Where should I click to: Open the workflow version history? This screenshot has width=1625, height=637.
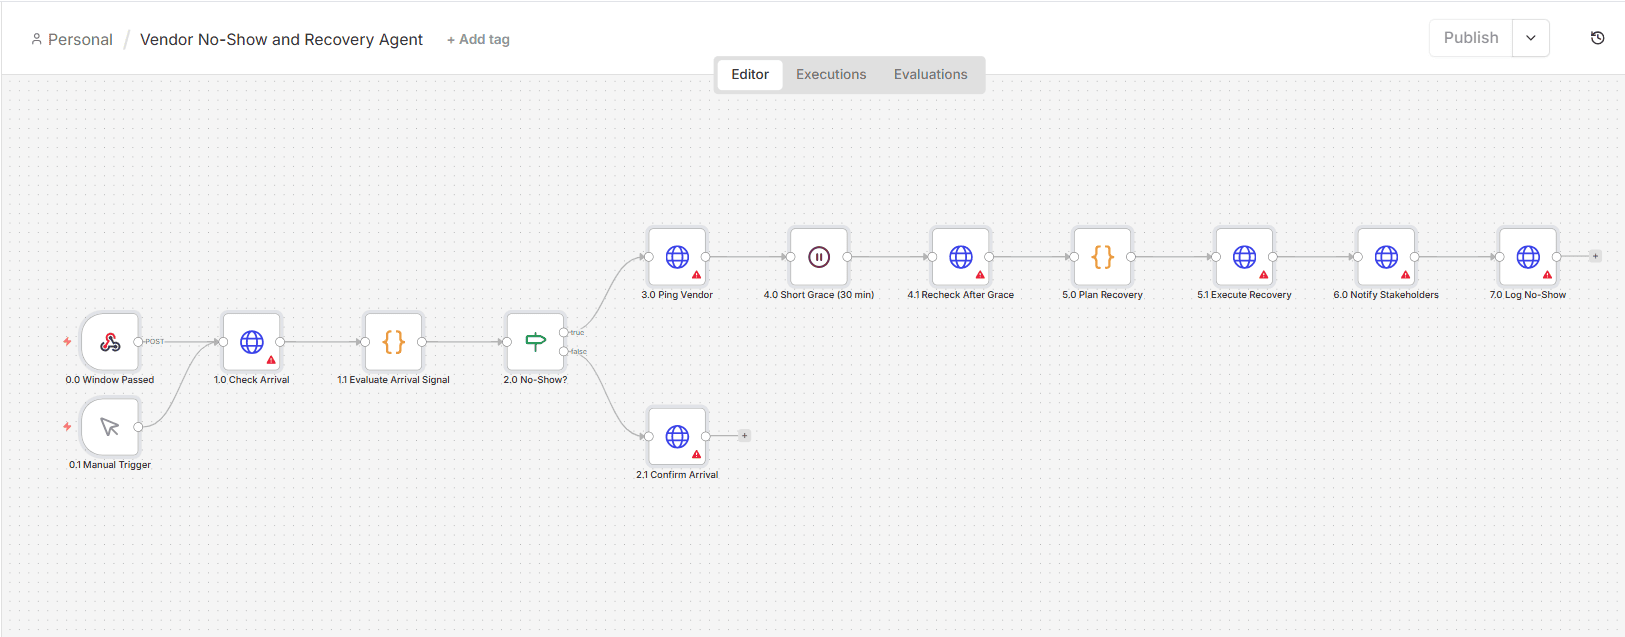click(x=1597, y=38)
